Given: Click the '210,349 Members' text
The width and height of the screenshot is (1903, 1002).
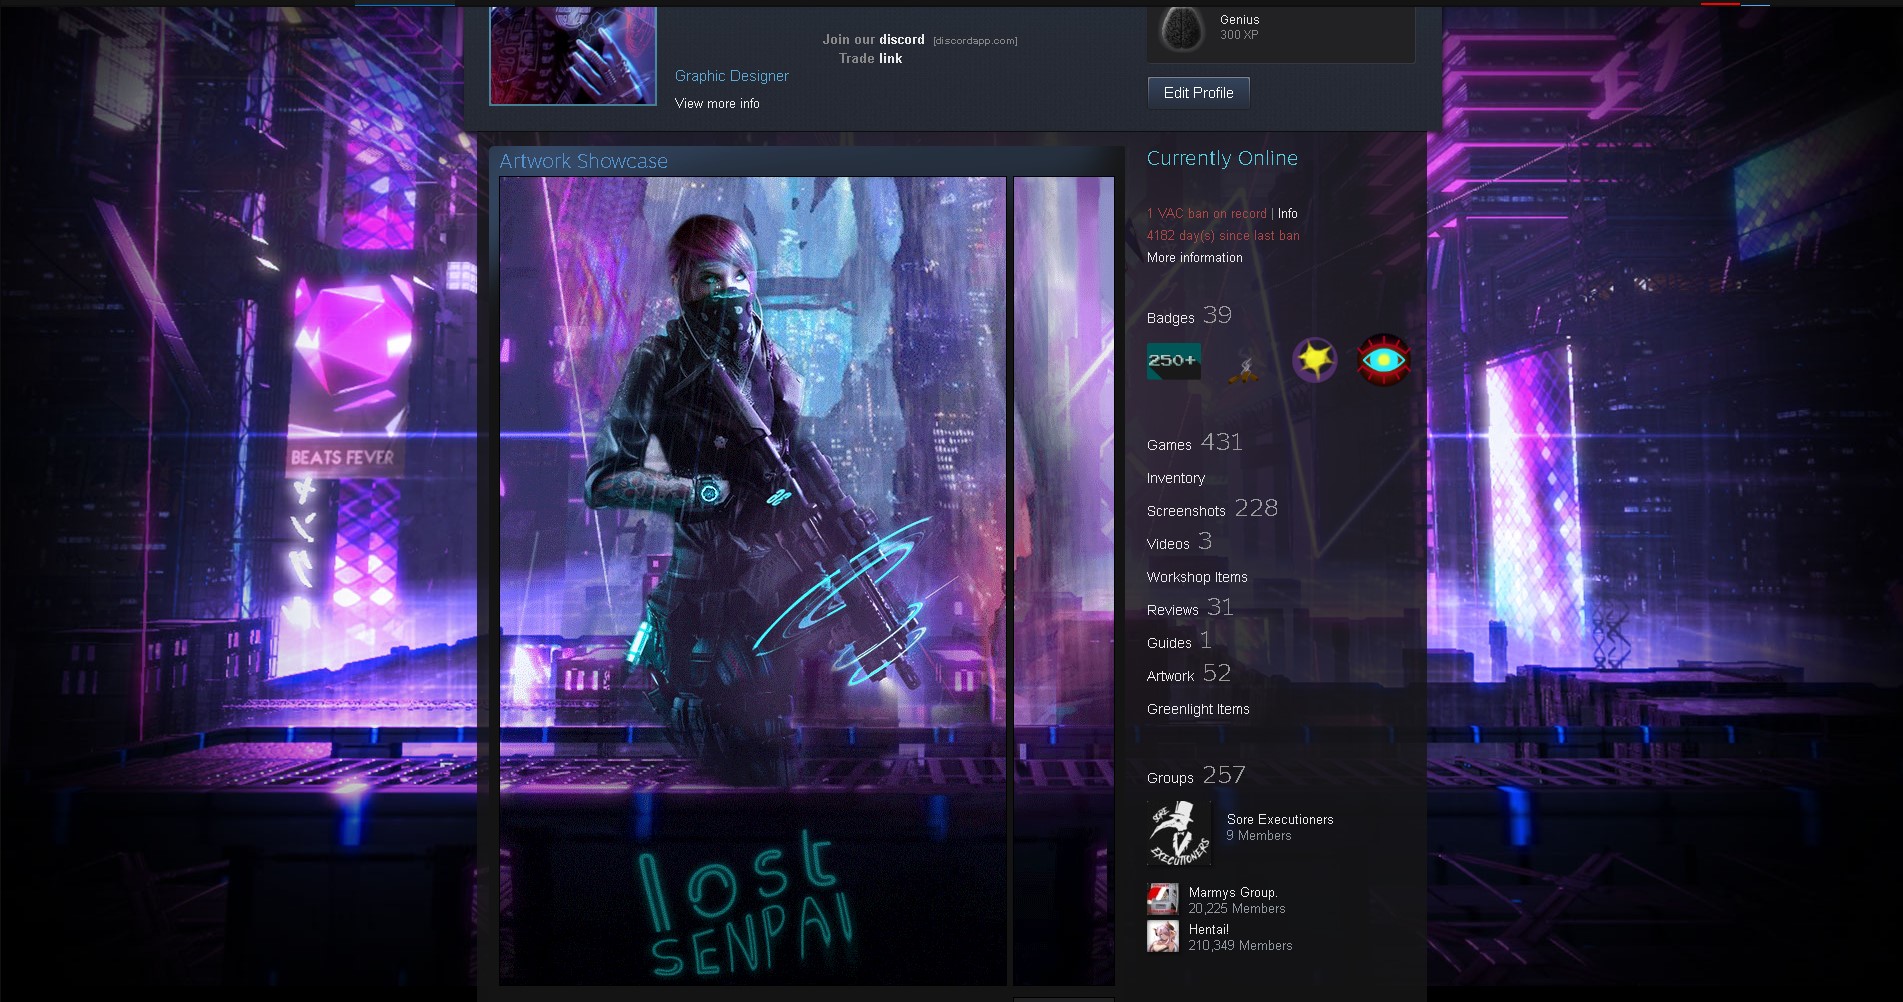Looking at the screenshot, I should click(1241, 946).
